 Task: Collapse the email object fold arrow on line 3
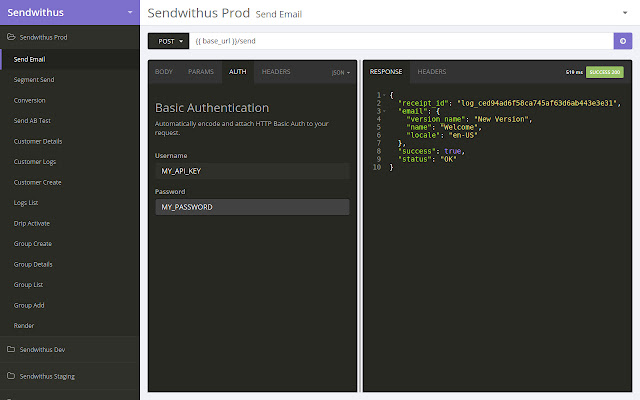(386, 111)
